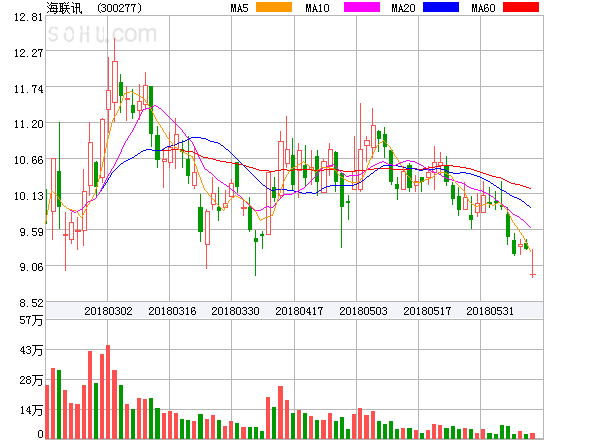Select the stock name 海联讯 title
This screenshot has height=440, width=600.
coord(64,8)
